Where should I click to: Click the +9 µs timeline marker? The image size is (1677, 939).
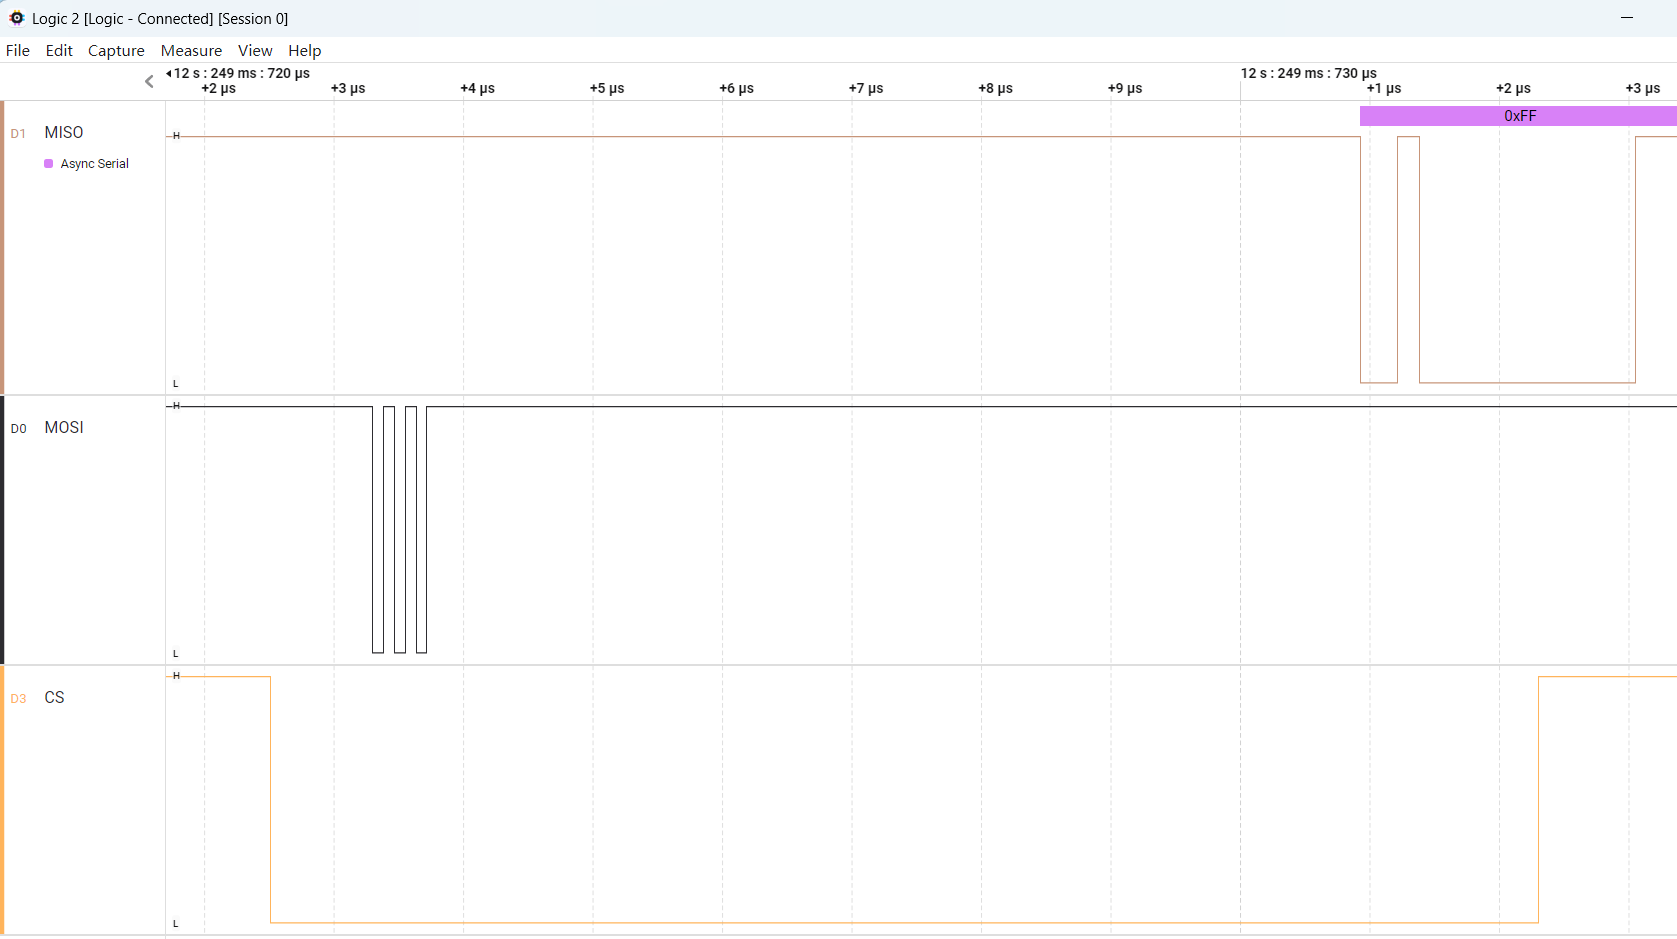point(1125,88)
